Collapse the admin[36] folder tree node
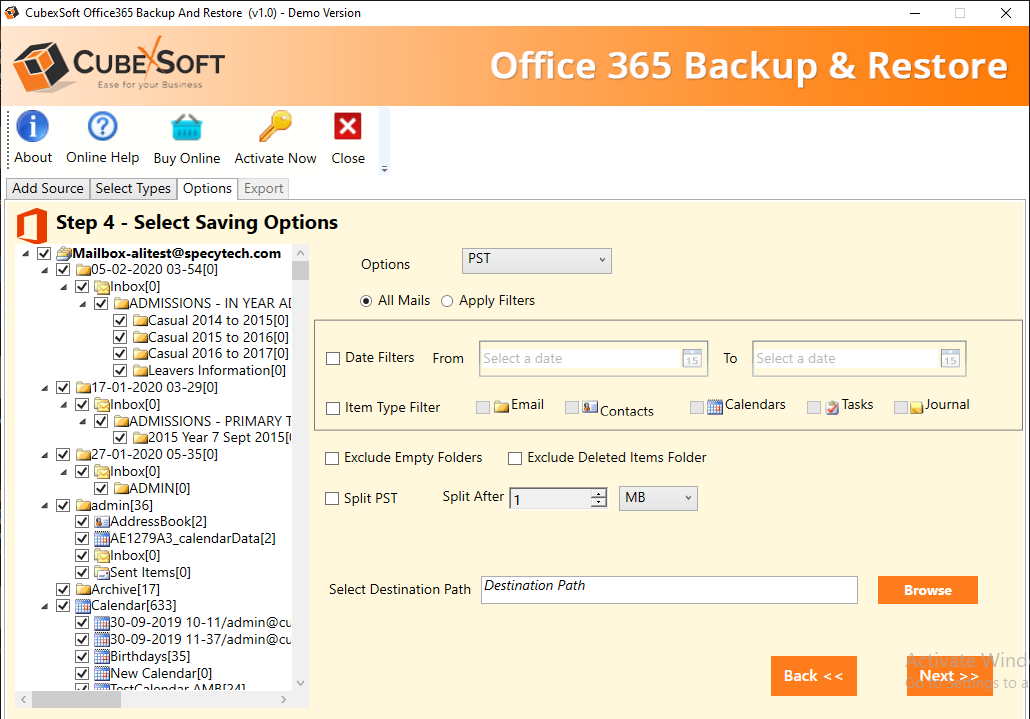 [x=45, y=505]
